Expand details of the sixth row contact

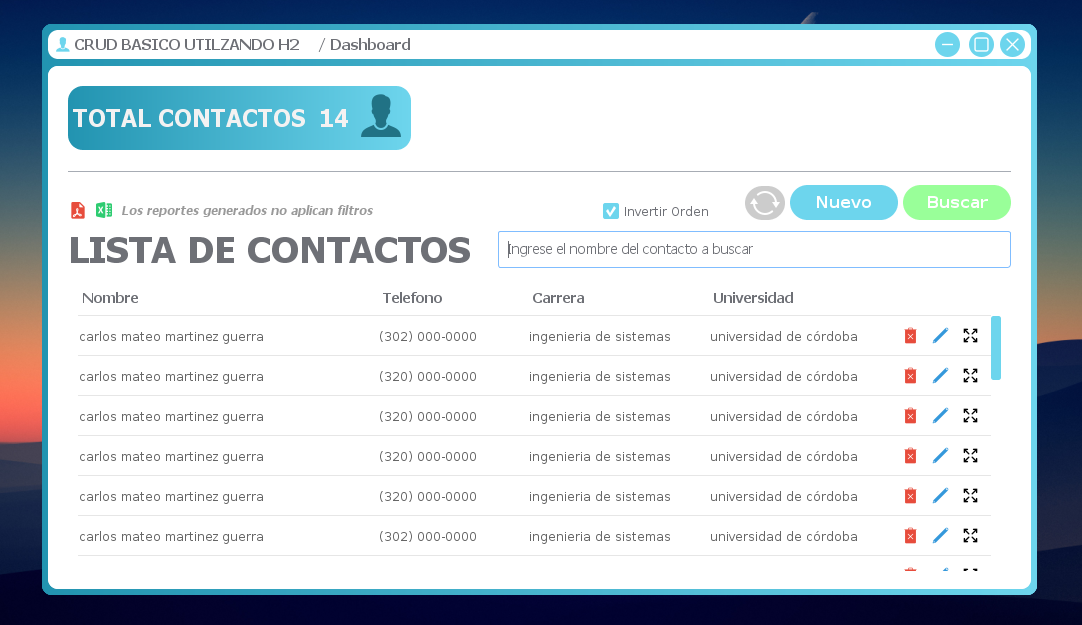pyautogui.click(x=970, y=536)
